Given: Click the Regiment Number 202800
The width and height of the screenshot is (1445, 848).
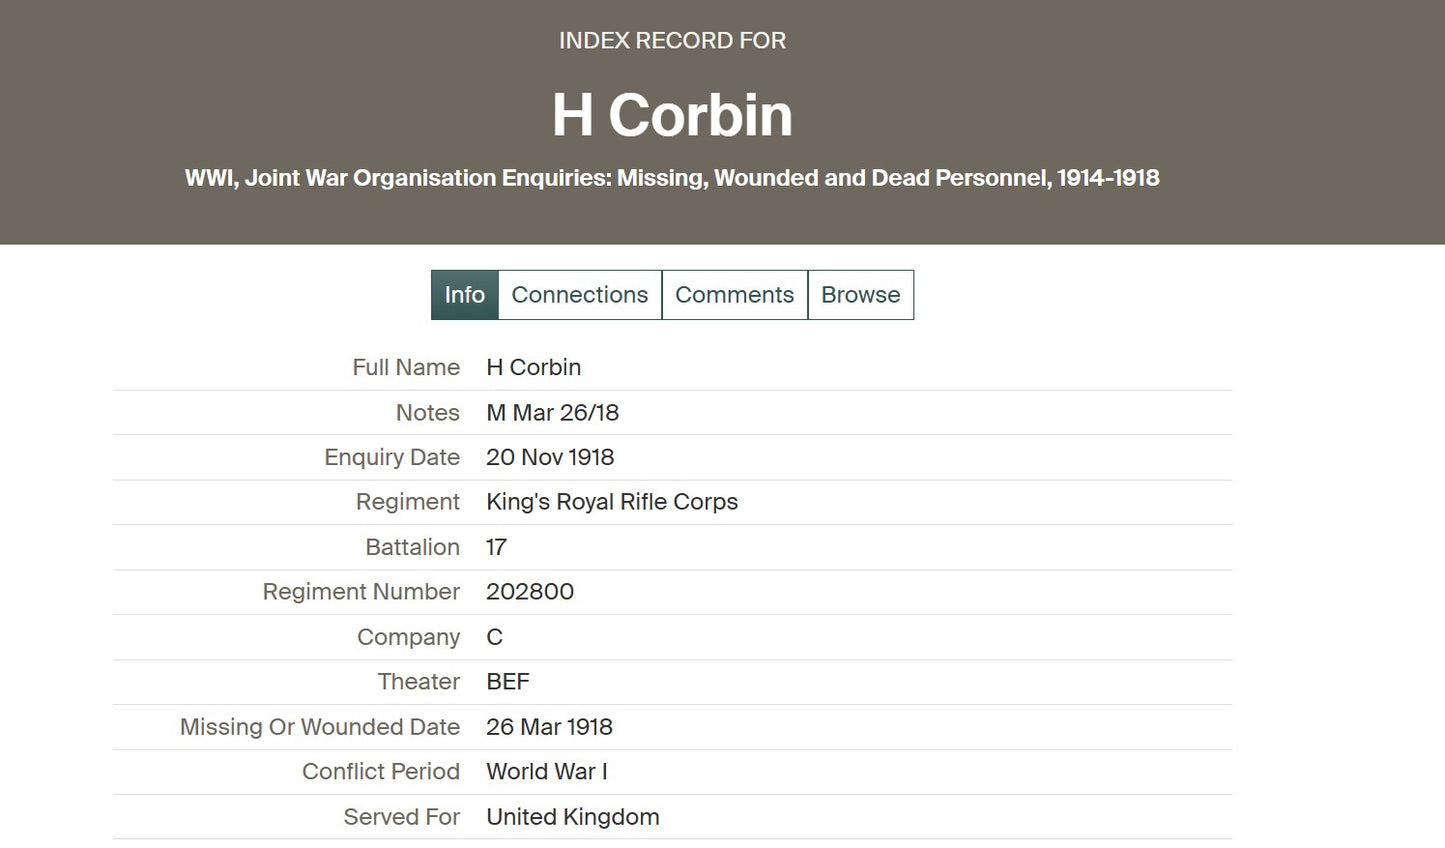Looking at the screenshot, I should [530, 592].
